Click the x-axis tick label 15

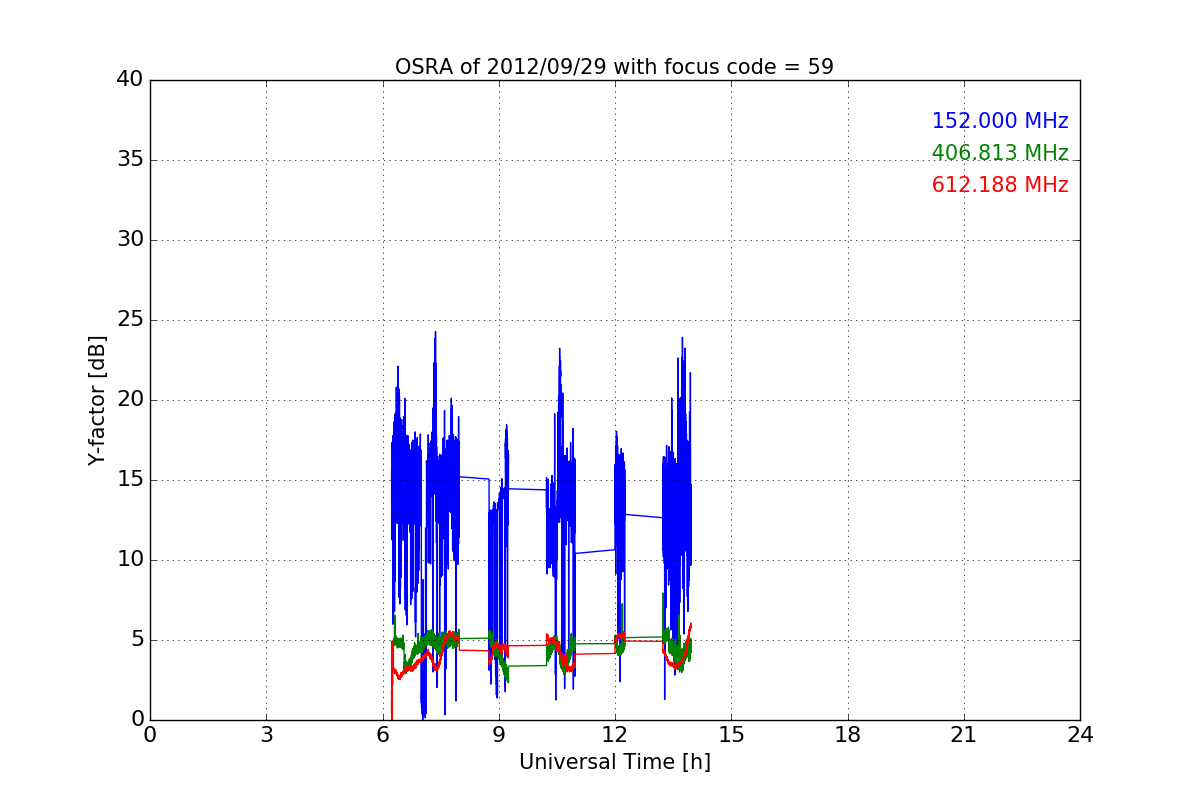coord(731,734)
